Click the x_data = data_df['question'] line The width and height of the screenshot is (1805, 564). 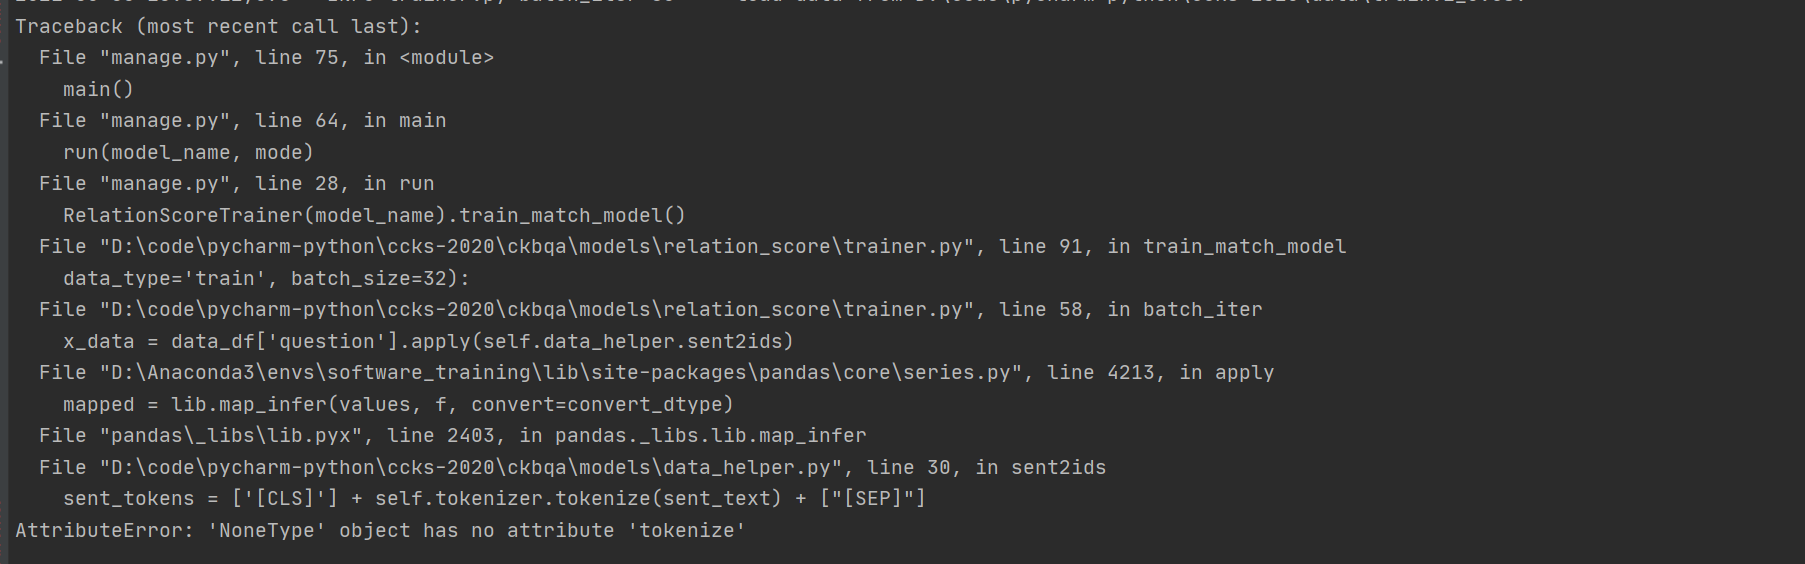(428, 342)
